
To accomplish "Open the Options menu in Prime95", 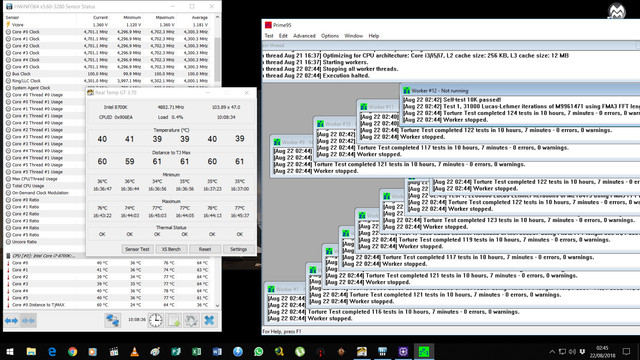I will point(330,36).
